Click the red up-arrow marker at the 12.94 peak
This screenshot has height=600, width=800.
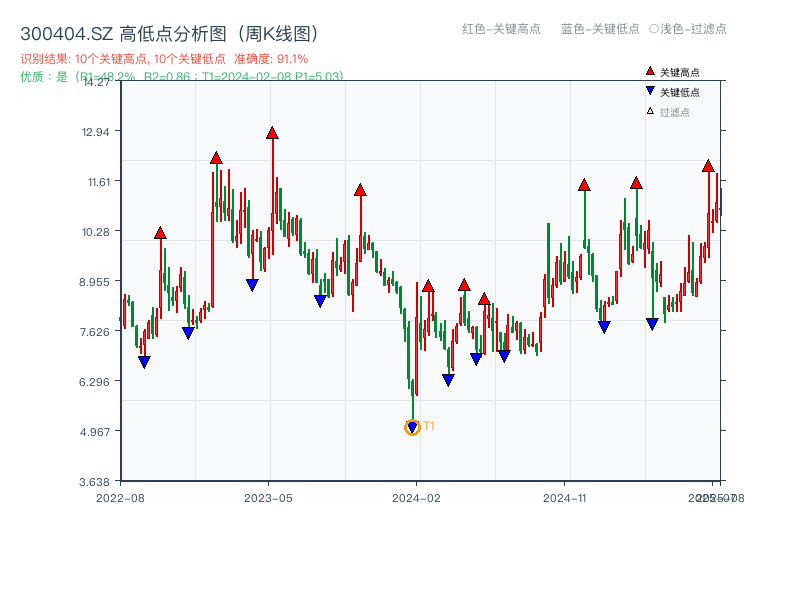click(271, 131)
